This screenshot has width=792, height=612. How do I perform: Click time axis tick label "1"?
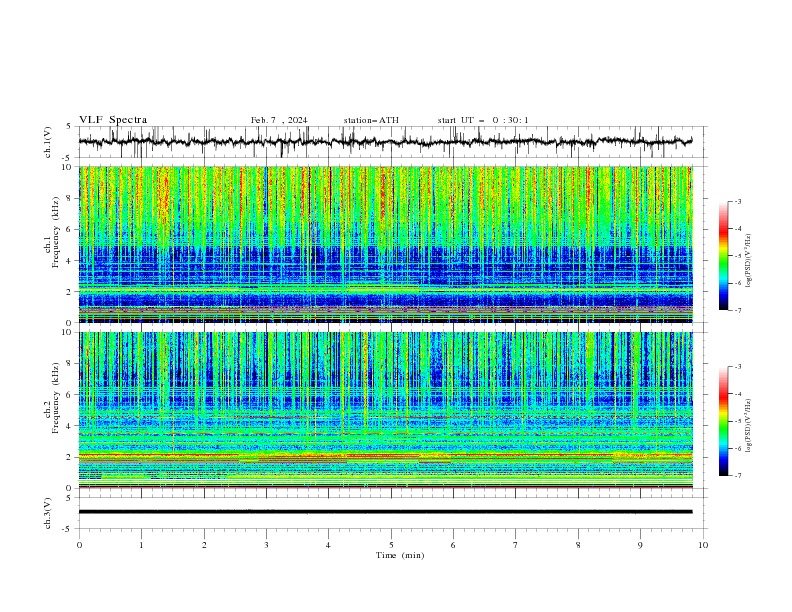click(141, 545)
